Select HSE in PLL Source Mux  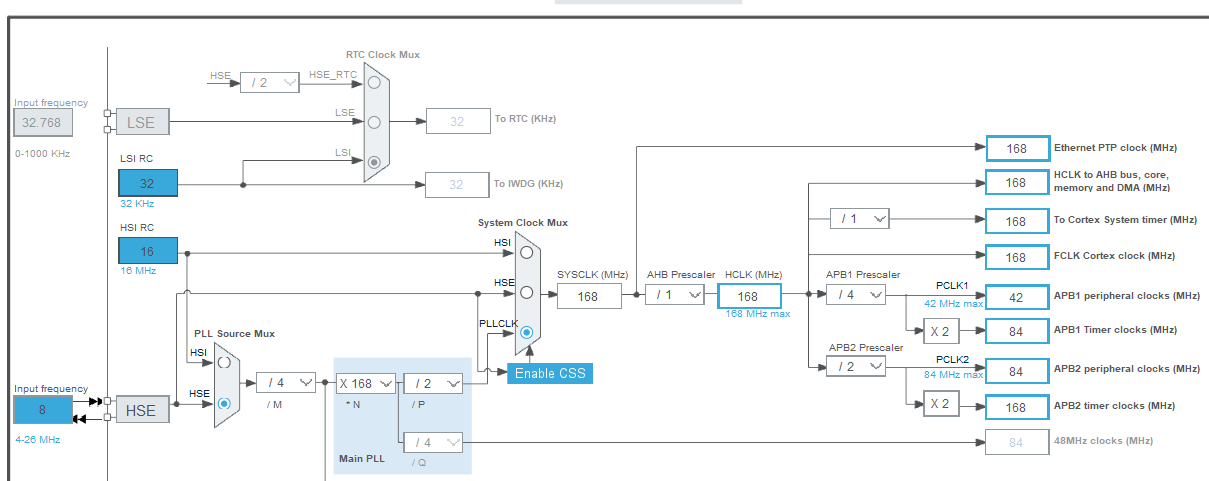tap(224, 403)
